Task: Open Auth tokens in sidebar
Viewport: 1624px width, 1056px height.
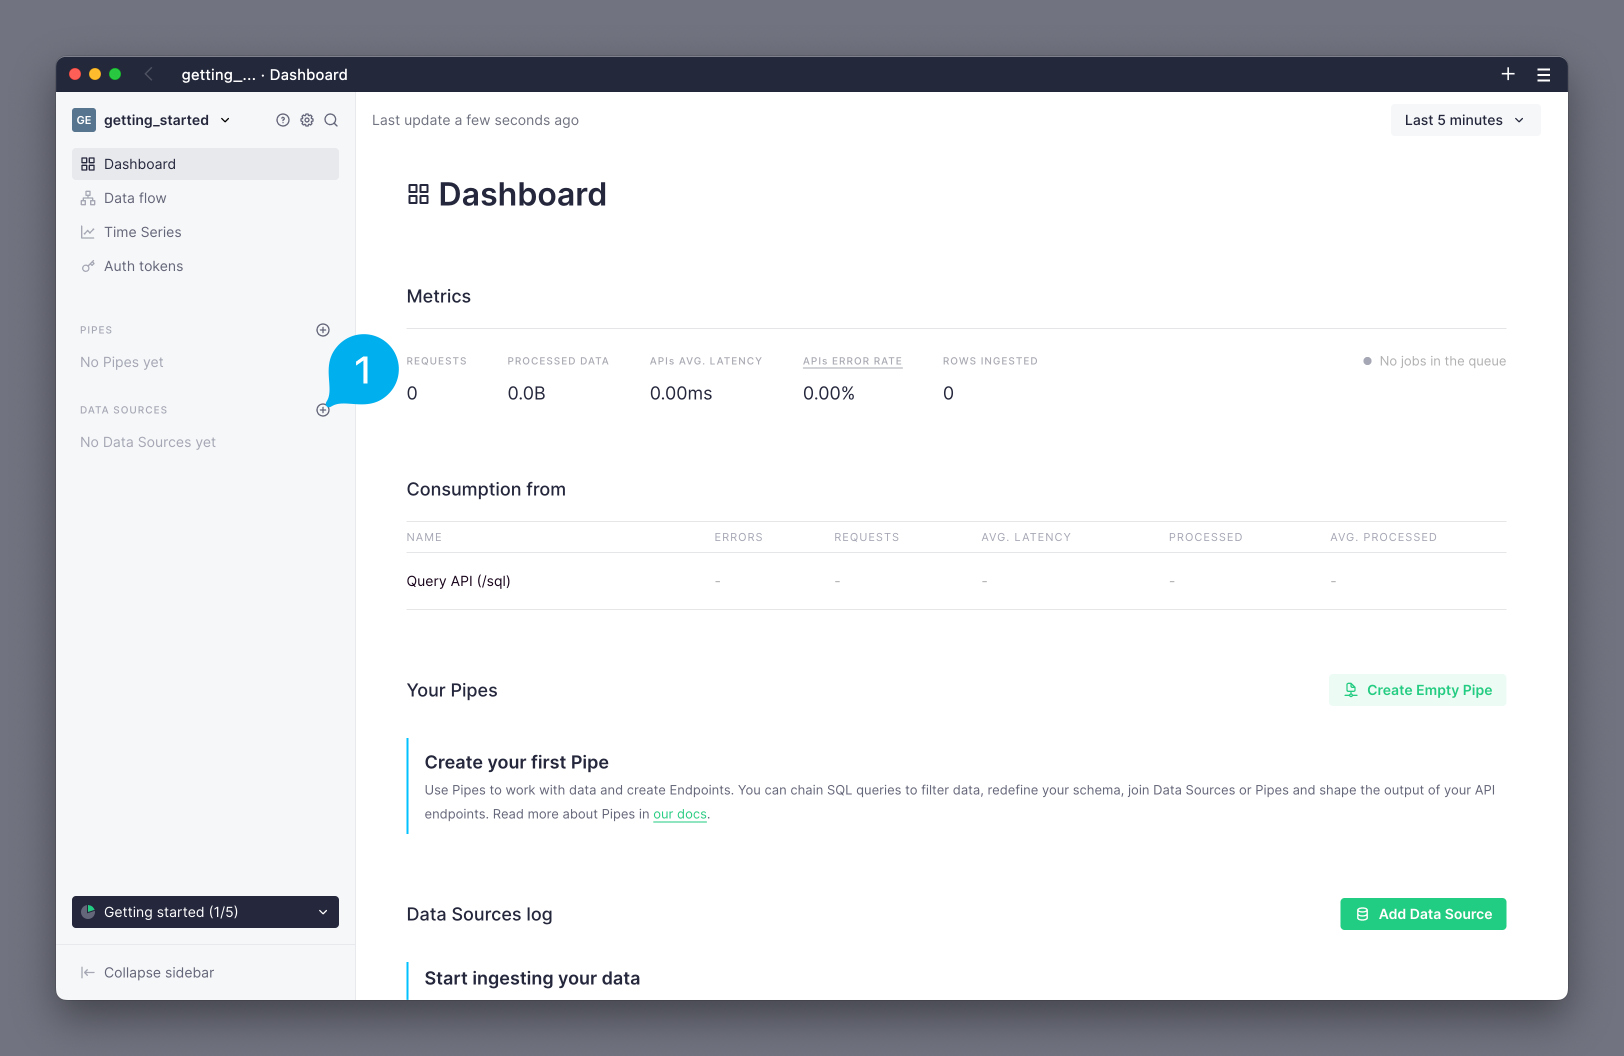Action: point(205,266)
